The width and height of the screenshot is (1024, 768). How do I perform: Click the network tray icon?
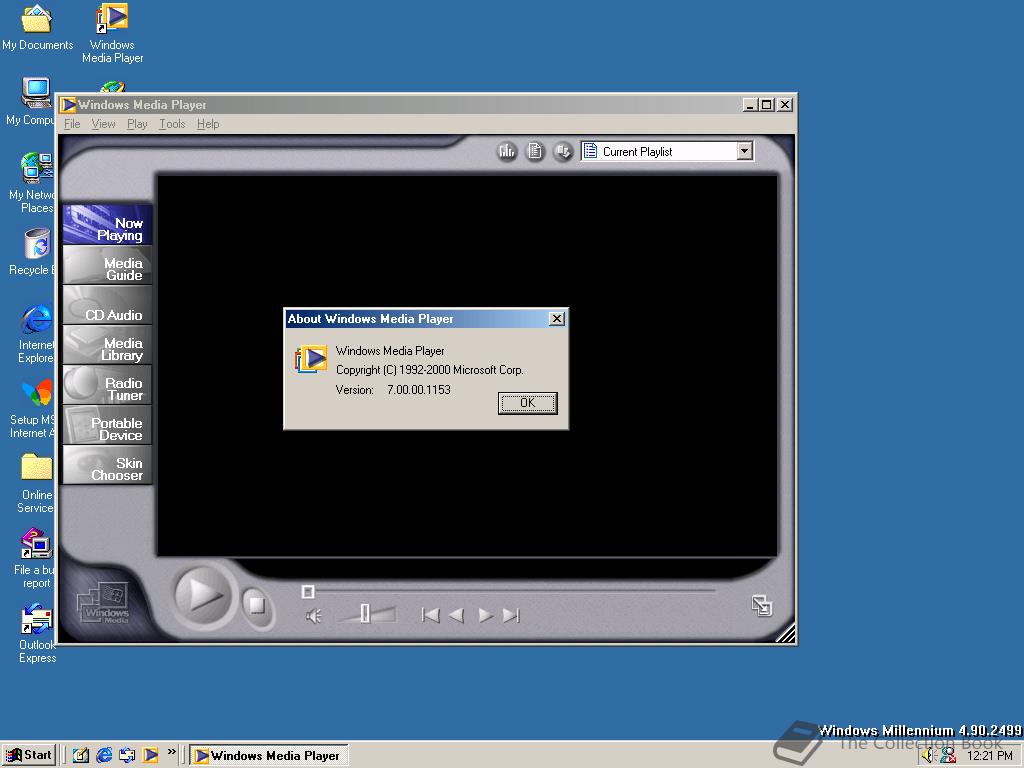tap(948, 756)
